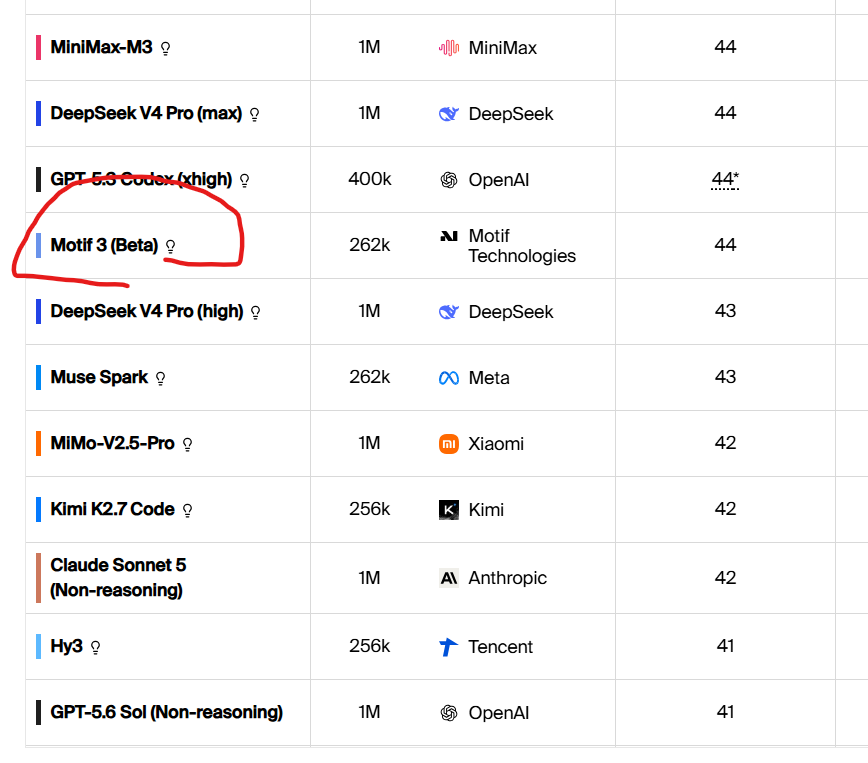The image size is (868, 763).
Task: Click the Kimi black K logo
Action: point(449,510)
